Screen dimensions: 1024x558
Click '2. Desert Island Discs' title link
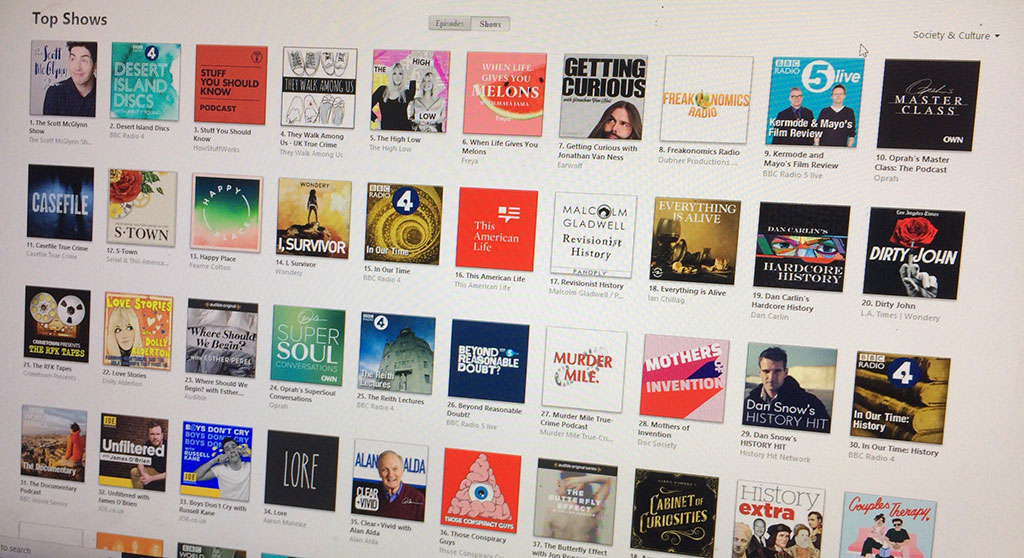point(140,127)
